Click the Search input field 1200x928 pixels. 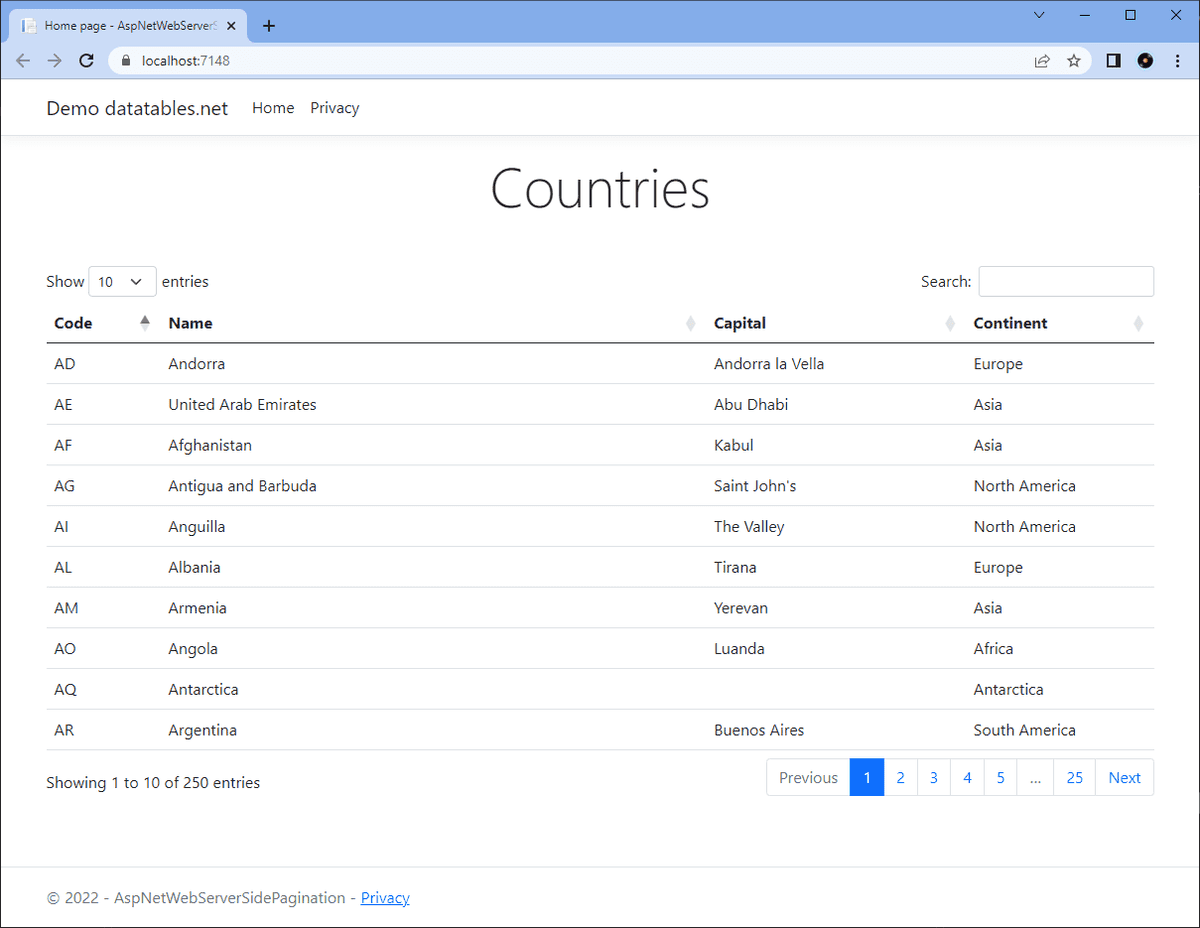[x=1065, y=281]
